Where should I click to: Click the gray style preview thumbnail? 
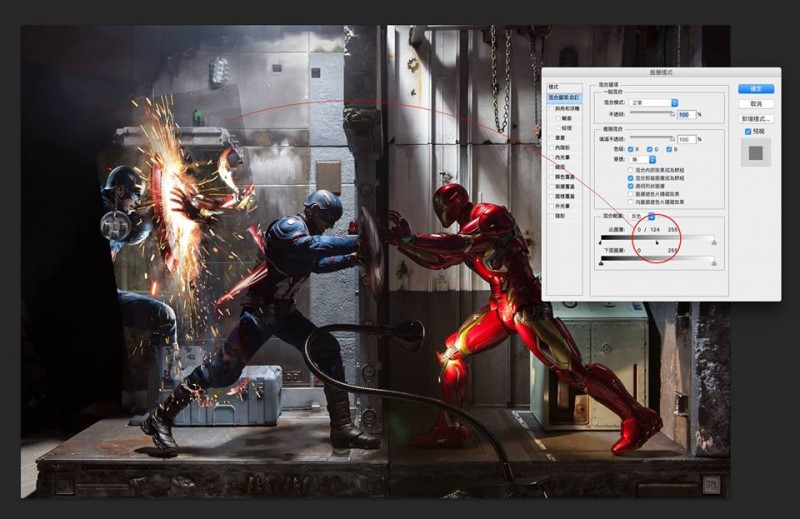click(x=756, y=153)
